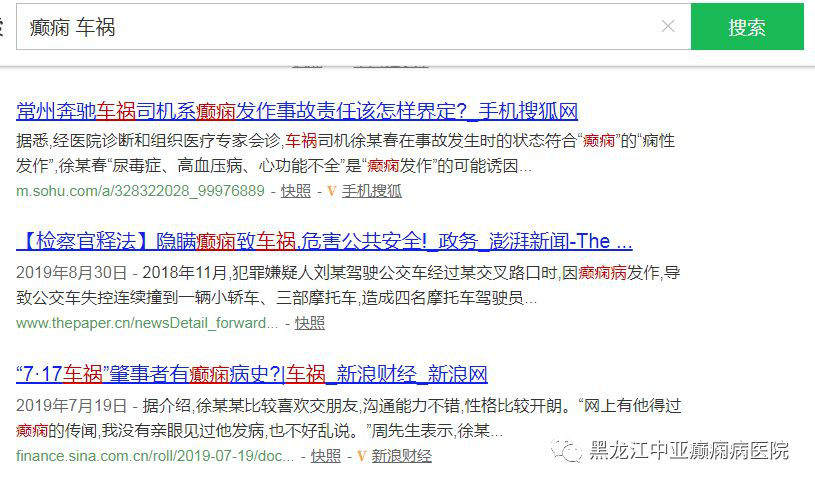Click the snippet text starting 据悉,经医院诊断
The image size is (815, 486).
[346, 153]
